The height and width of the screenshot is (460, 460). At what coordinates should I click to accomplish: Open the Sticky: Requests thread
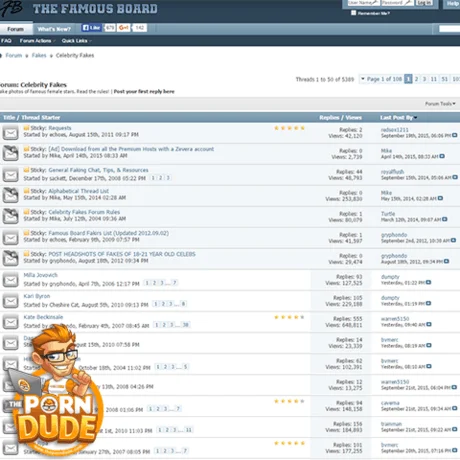(60, 128)
